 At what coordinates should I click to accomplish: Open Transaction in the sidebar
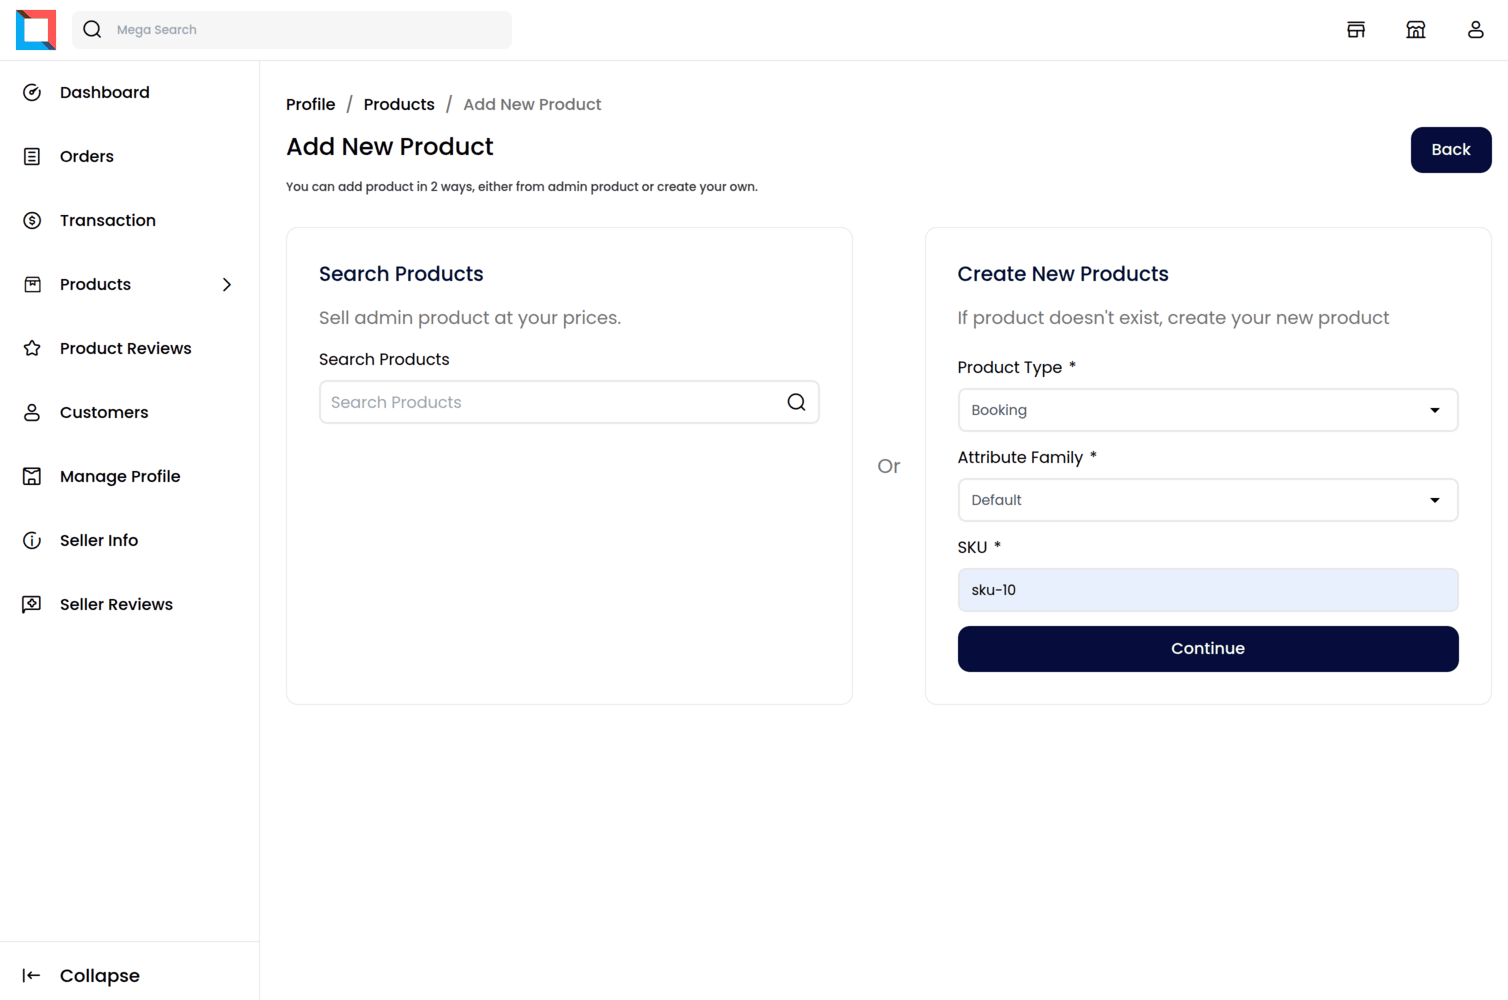coord(108,220)
